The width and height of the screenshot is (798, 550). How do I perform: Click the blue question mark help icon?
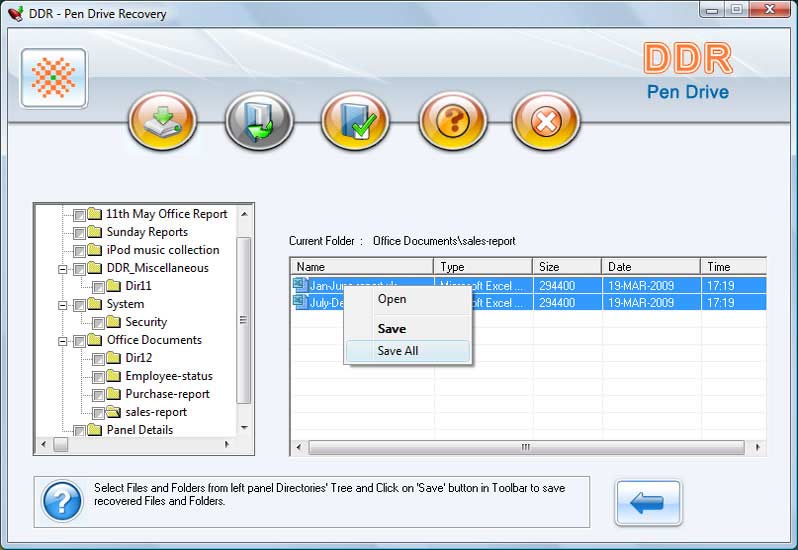pyautogui.click(x=62, y=501)
